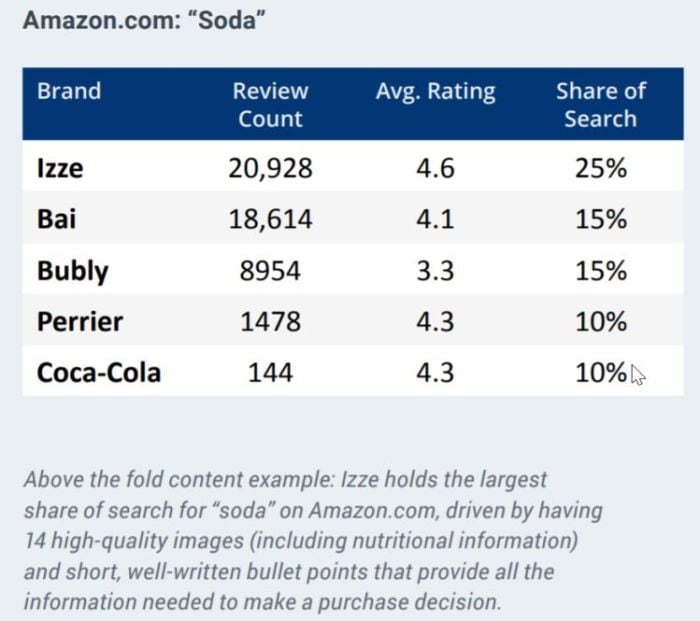Screen dimensions: 700x621
Task: Click the Izze brand name
Action: tap(60, 168)
